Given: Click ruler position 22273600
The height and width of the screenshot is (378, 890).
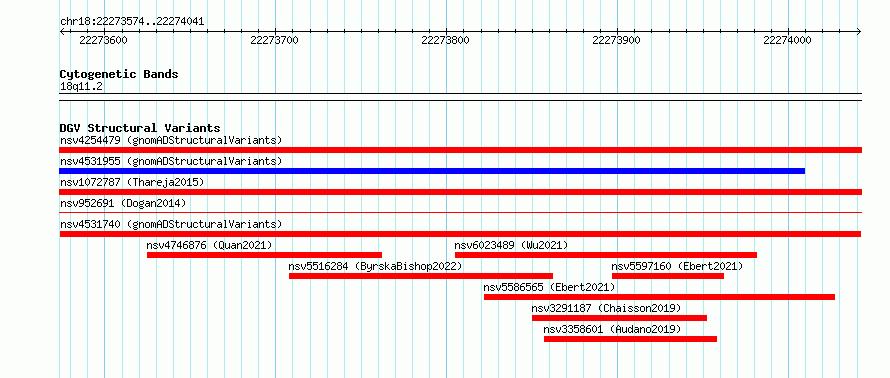Looking at the screenshot, I should pyautogui.click(x=103, y=41).
